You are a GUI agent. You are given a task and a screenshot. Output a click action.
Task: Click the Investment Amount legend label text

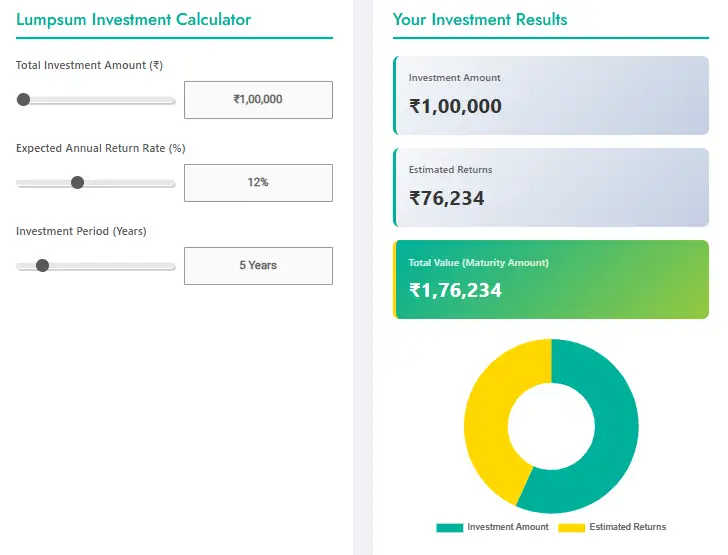[508, 527]
